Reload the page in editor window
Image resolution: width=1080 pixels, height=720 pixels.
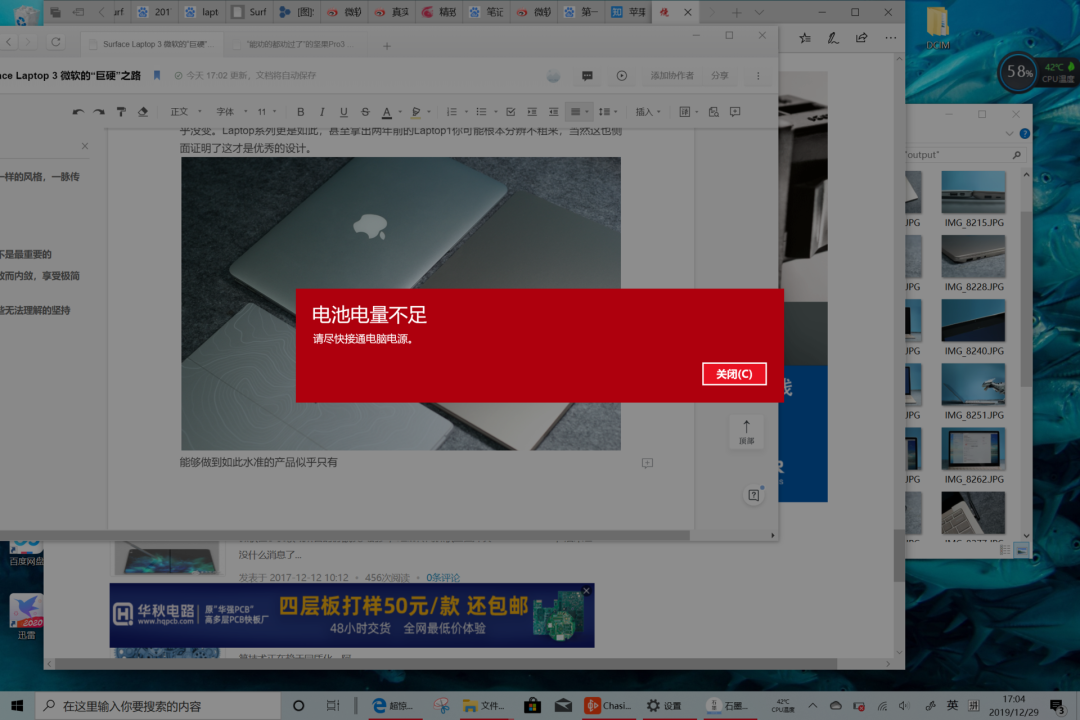coord(56,42)
